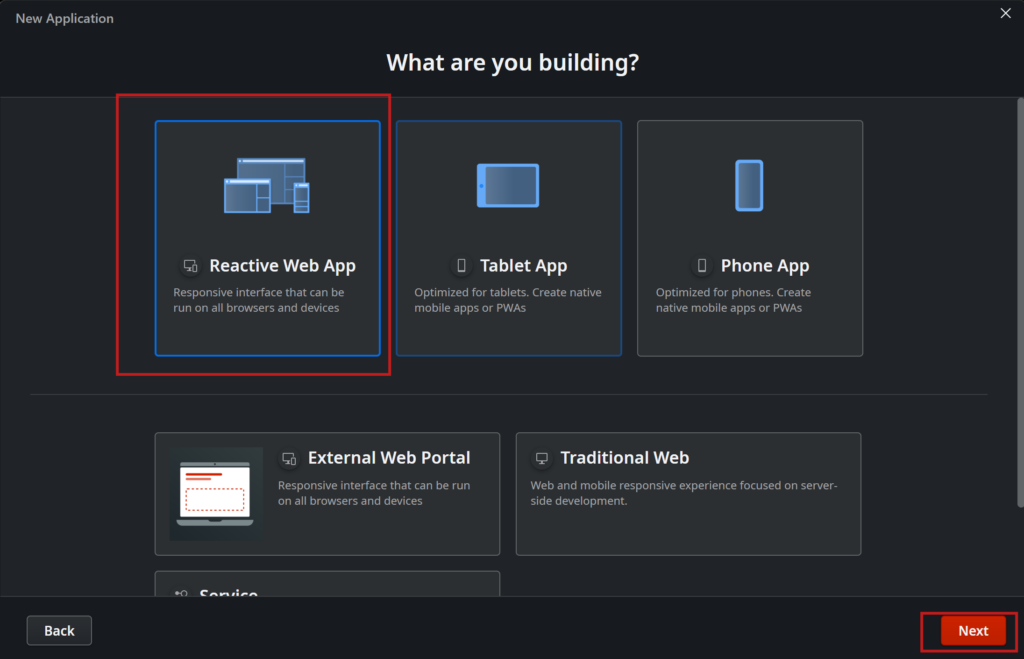Screen dimensions: 1024x659
Task: Pick Phone App via its description text
Action: tap(733, 300)
